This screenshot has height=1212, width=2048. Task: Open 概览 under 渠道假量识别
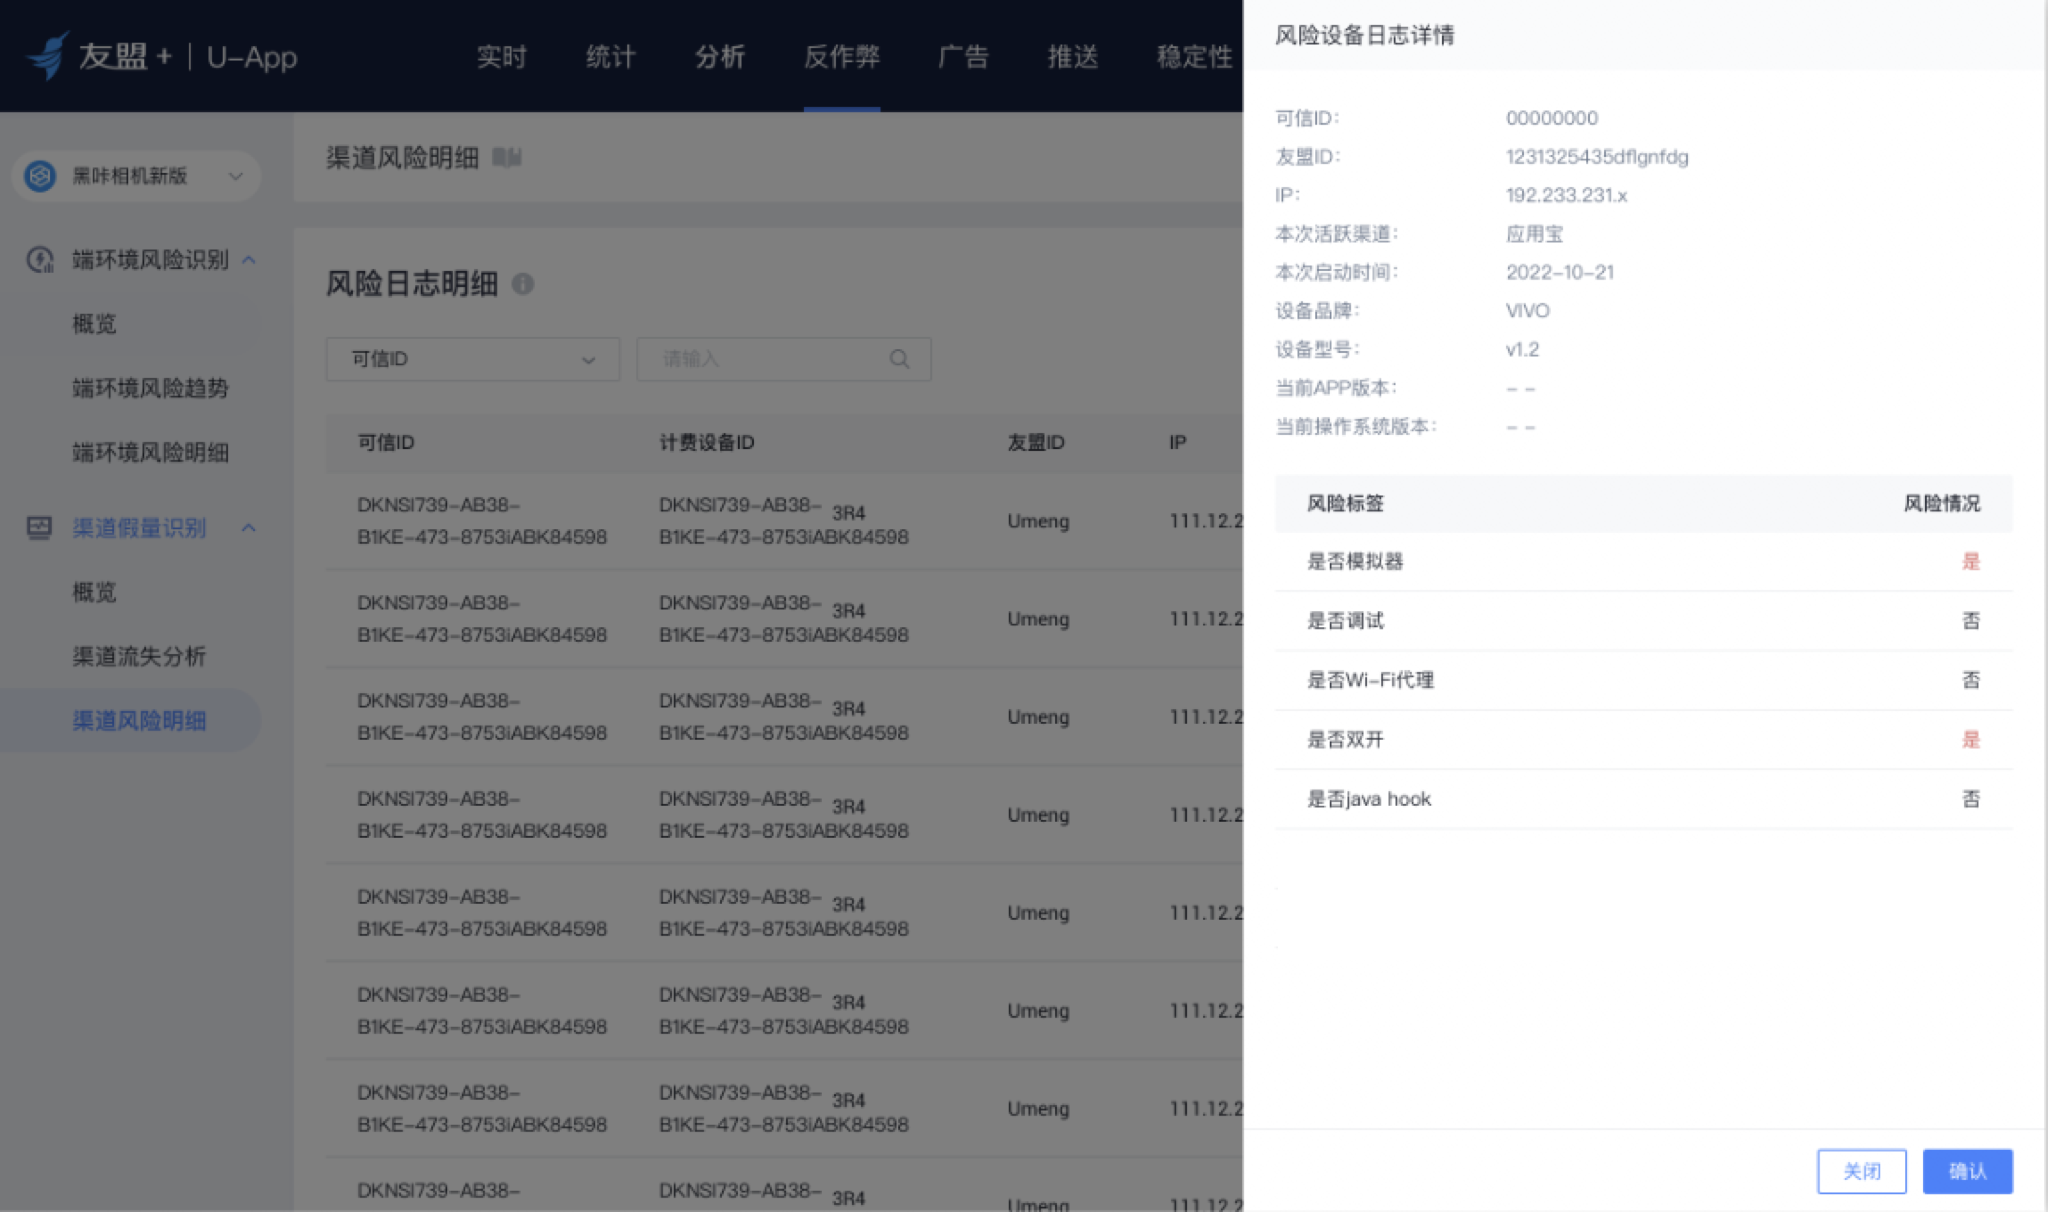point(94,592)
